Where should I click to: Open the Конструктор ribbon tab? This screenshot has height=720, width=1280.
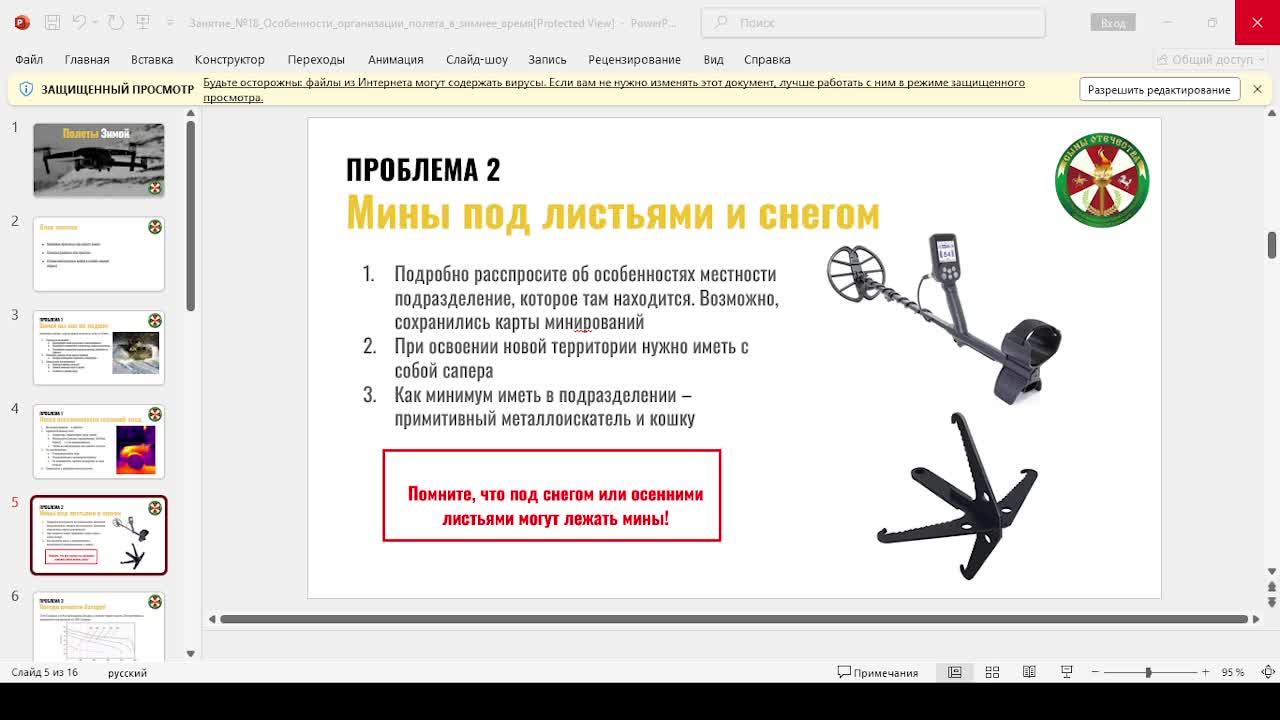(230, 59)
